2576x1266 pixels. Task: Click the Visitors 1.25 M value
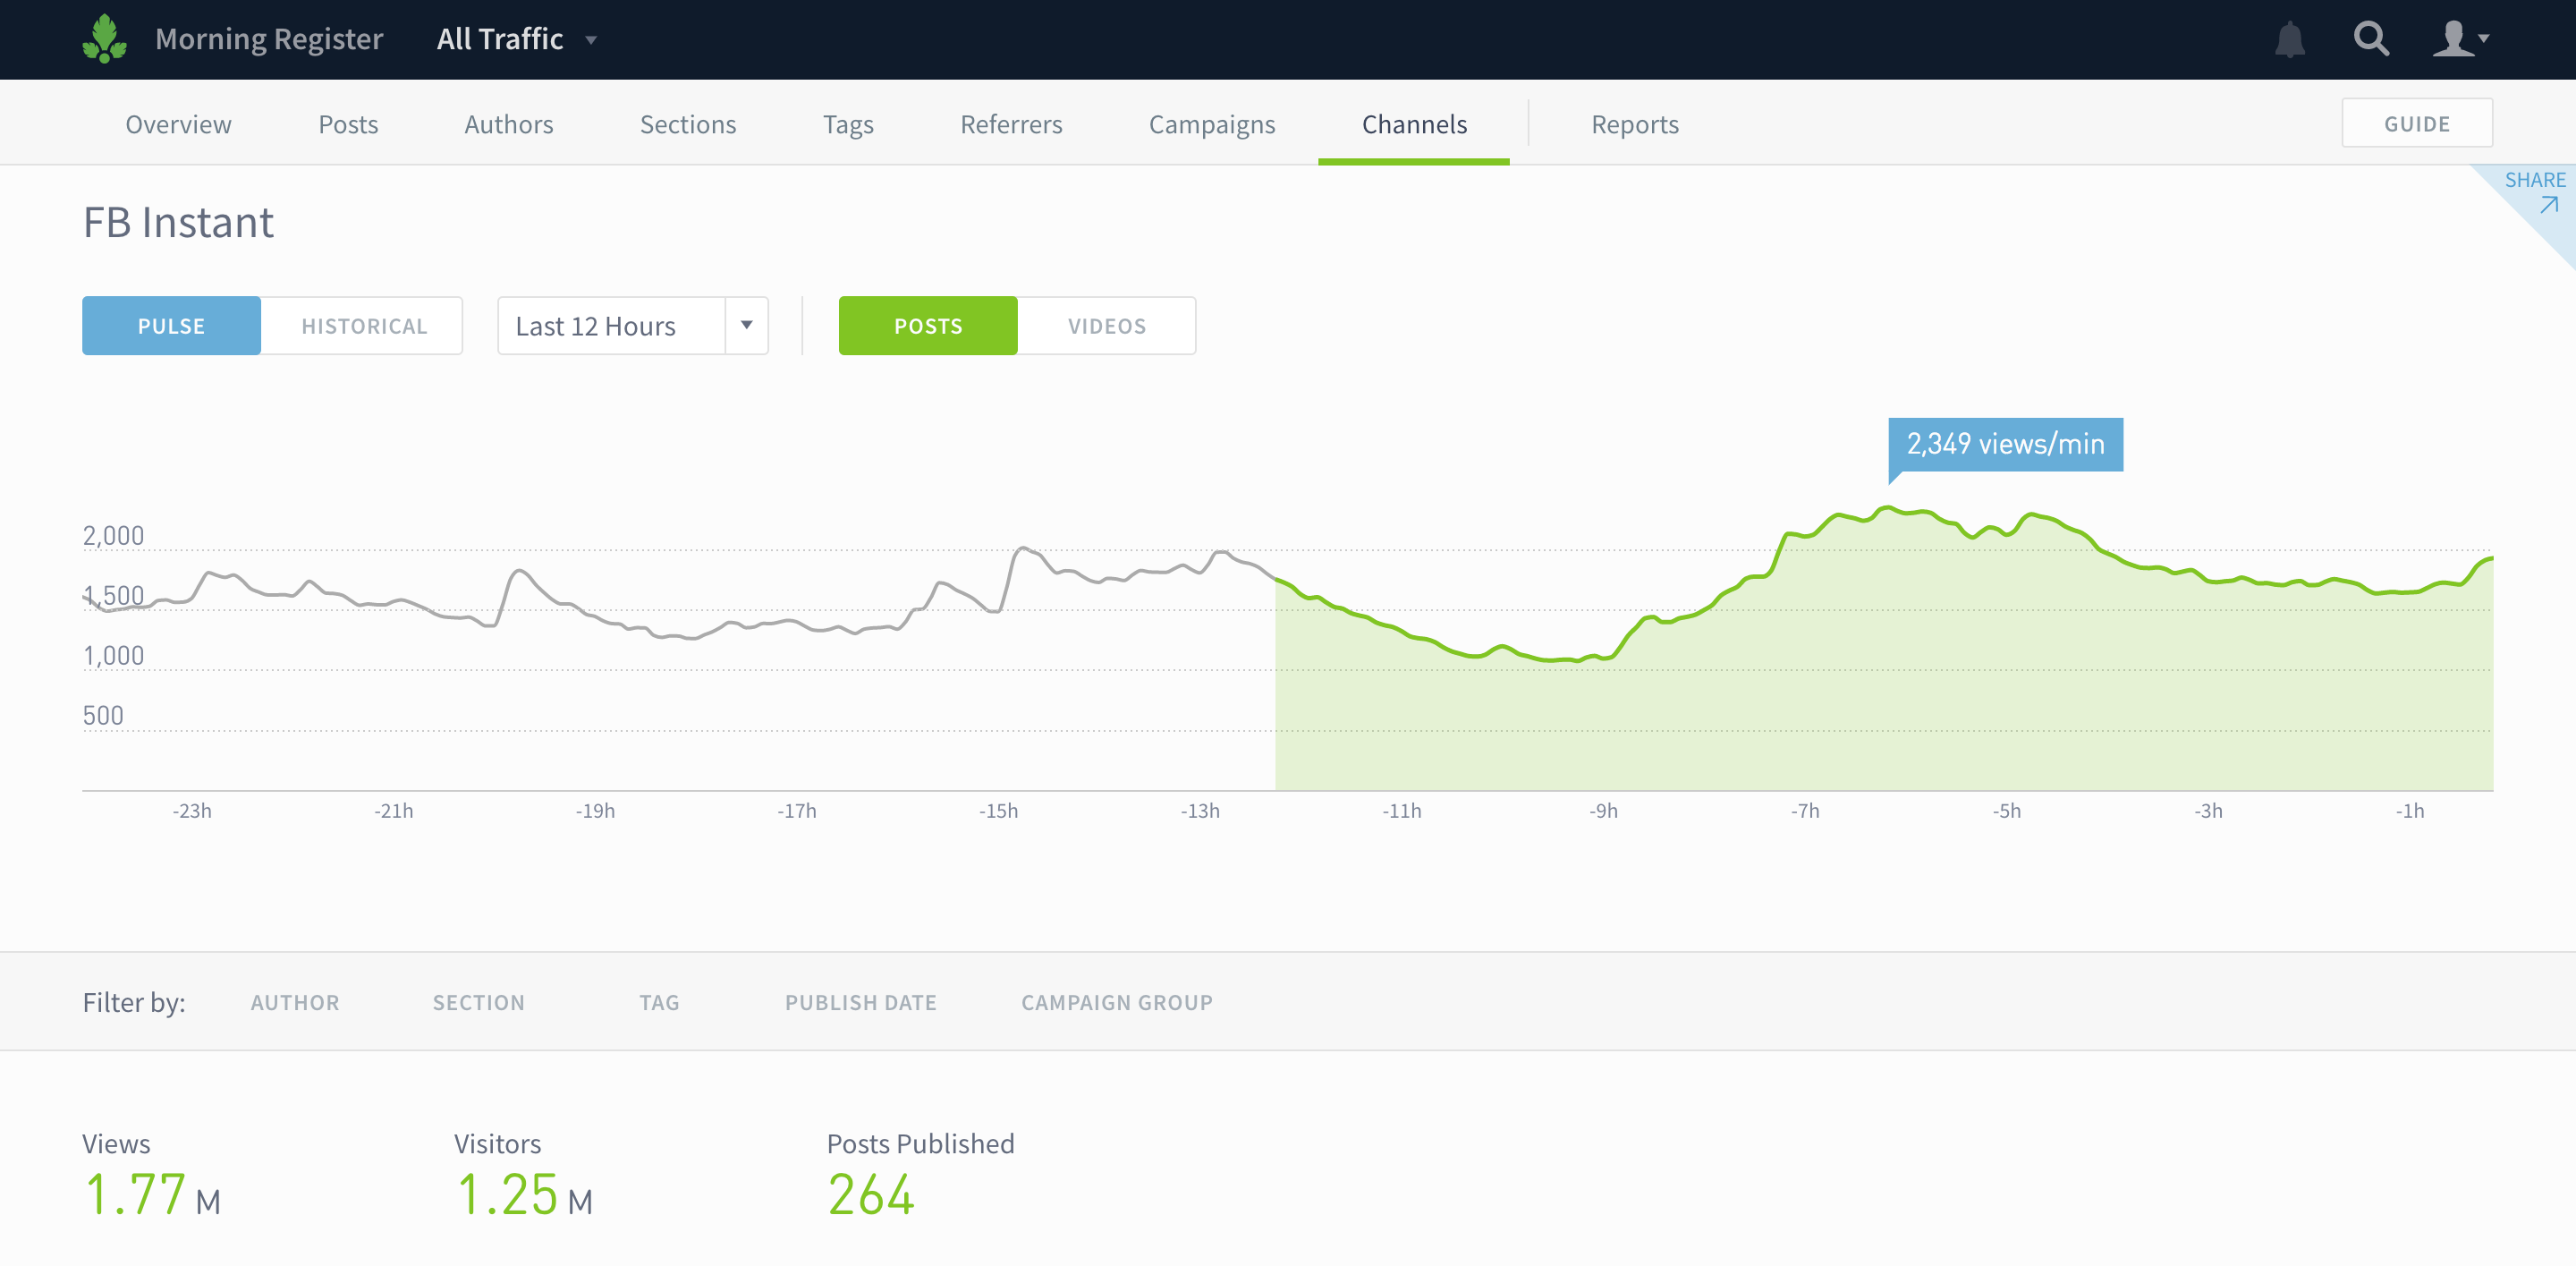click(x=524, y=1194)
